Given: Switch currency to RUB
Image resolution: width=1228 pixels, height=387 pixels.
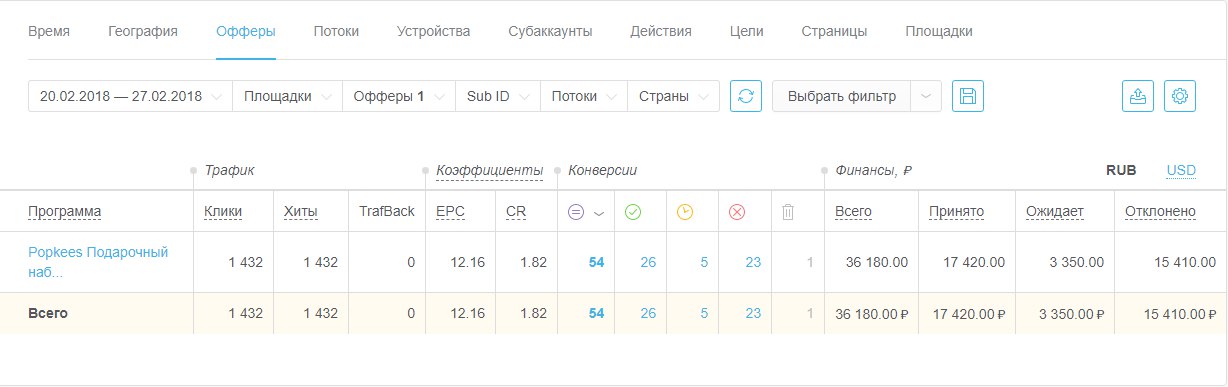Looking at the screenshot, I should point(1121,171).
